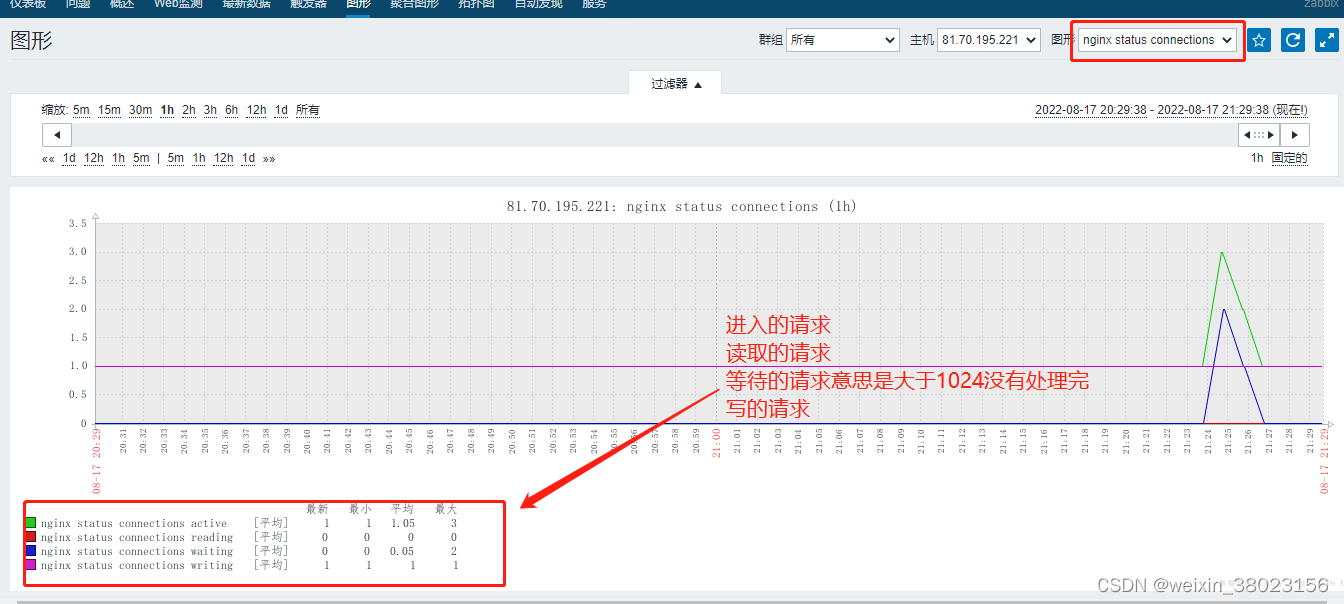1344x604 pixels.
Task: Click the left arrow to shift time back
Action: click(x=1247, y=133)
